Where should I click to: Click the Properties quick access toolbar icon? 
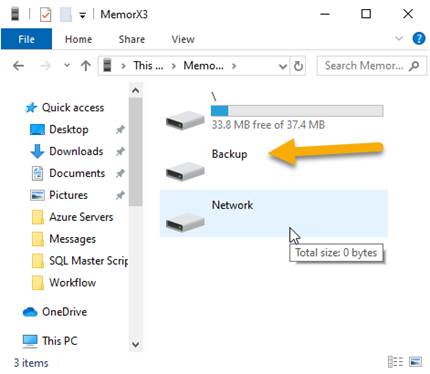tap(45, 15)
